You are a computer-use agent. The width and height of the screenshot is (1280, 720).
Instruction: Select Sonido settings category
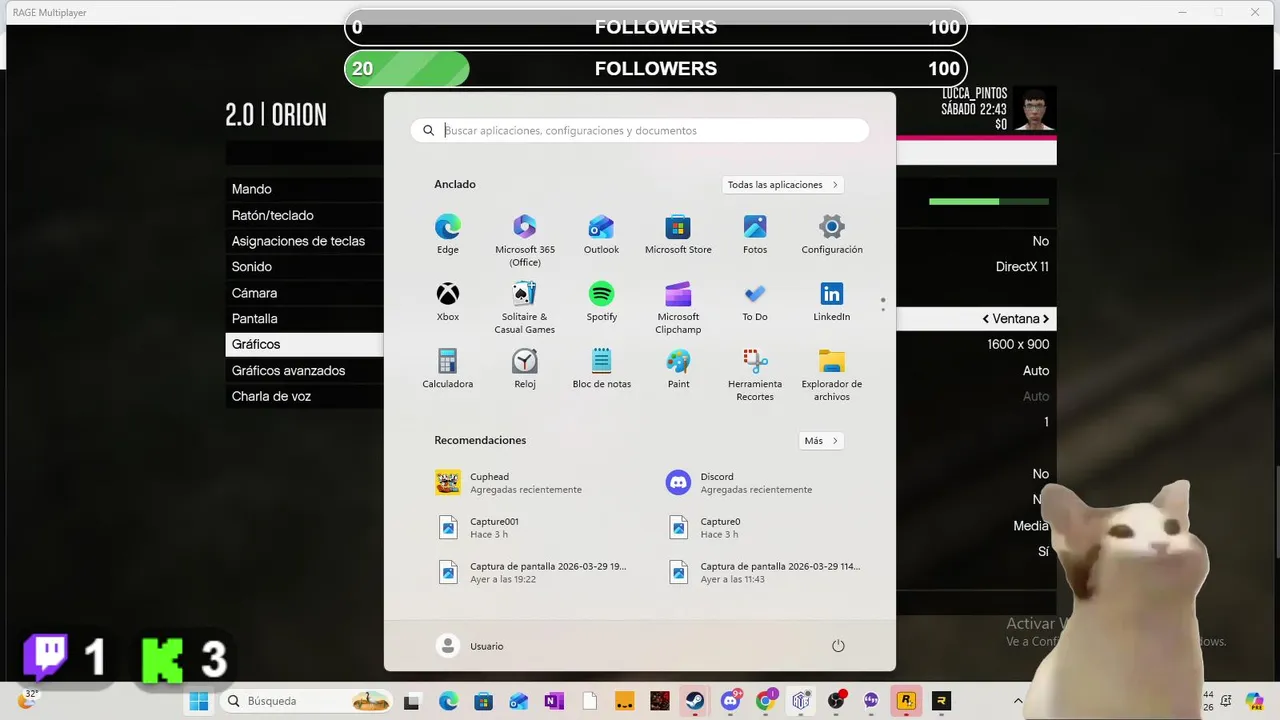coord(304,267)
